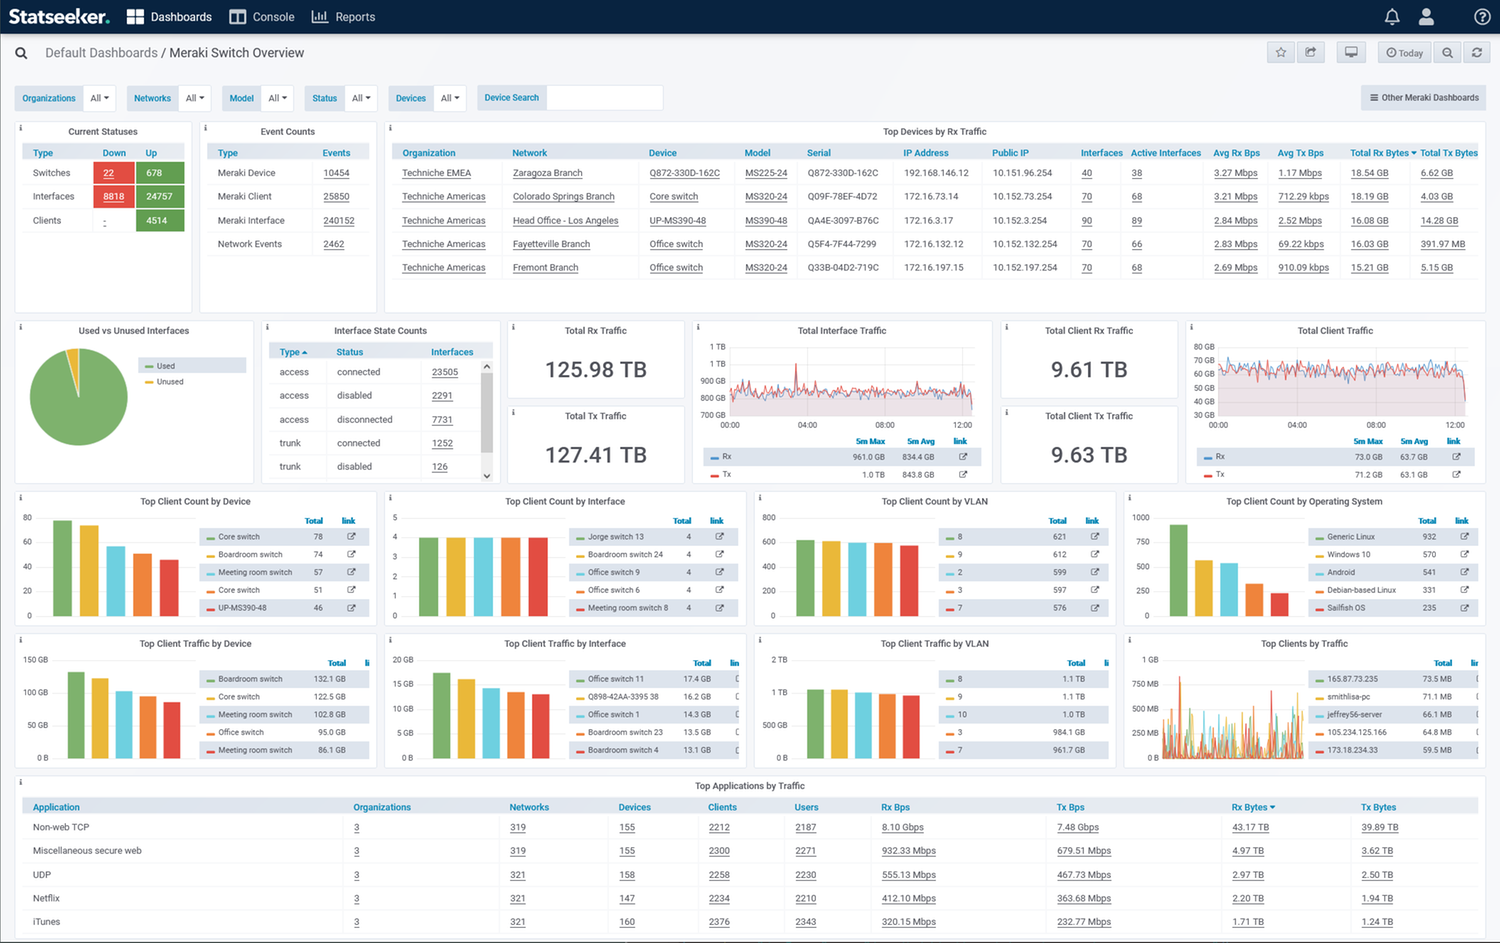
Task: Enter fullscreen with the monitor icon
Action: coord(1350,52)
